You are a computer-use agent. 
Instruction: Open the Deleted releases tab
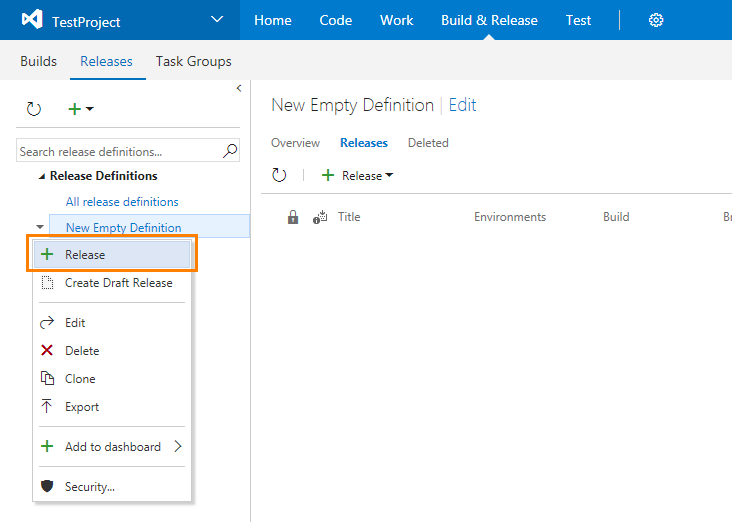(x=428, y=143)
